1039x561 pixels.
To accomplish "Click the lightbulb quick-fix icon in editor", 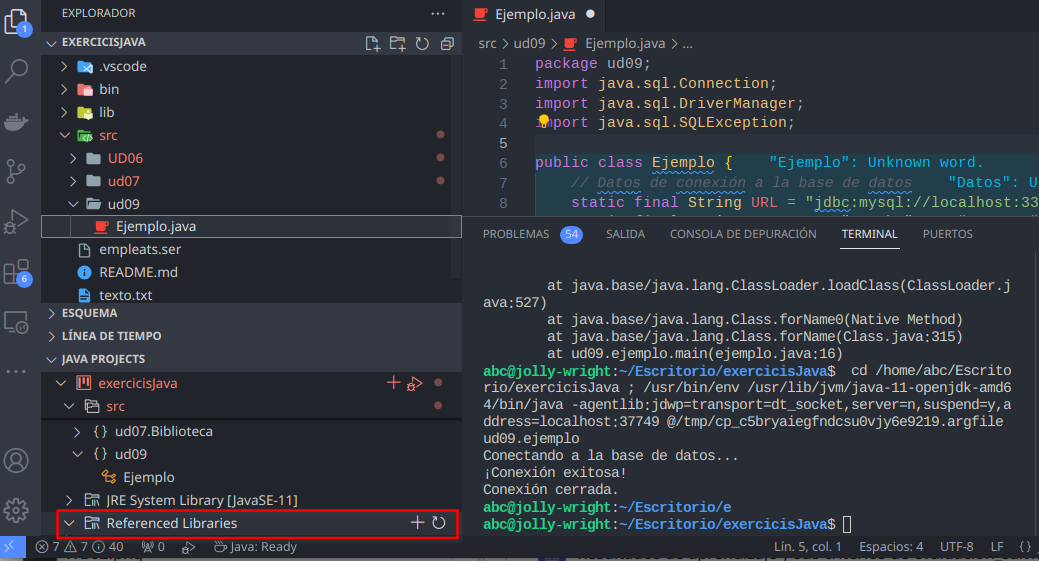I will 544,121.
